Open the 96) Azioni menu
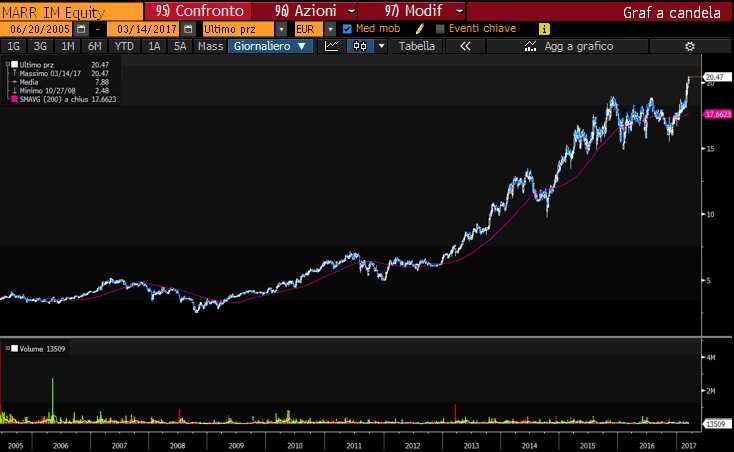734x452 pixels. 305,11
